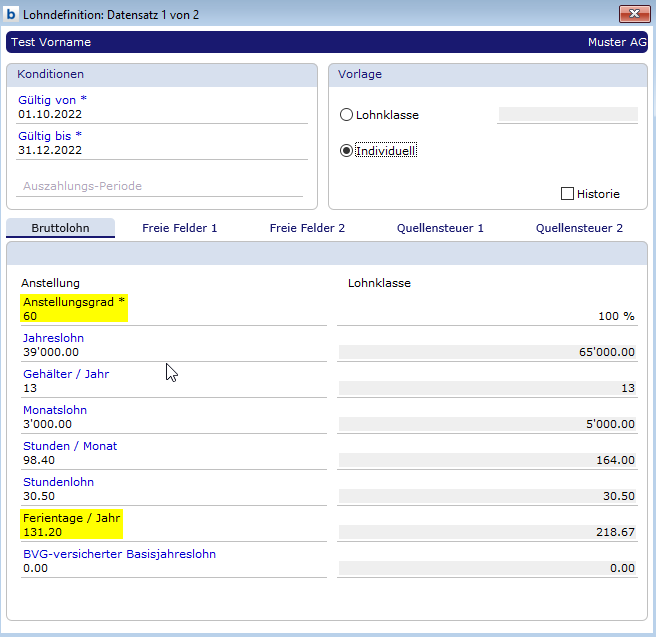
Task: Click the Anstellungsgrad field value 60
Action: tap(170, 316)
